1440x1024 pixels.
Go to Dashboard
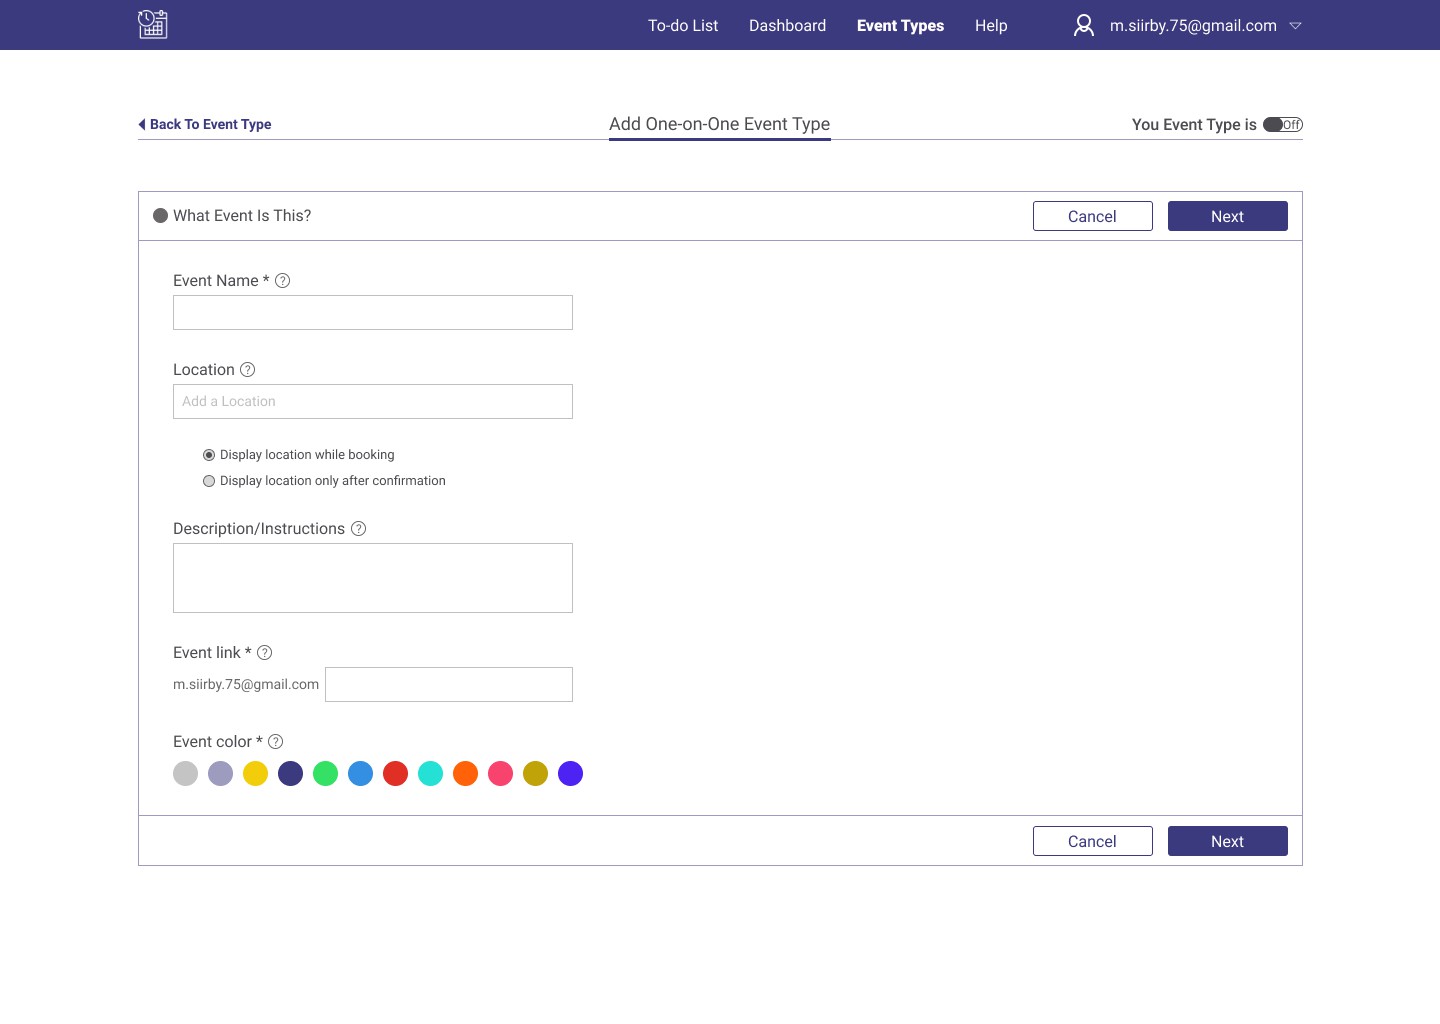[788, 26]
